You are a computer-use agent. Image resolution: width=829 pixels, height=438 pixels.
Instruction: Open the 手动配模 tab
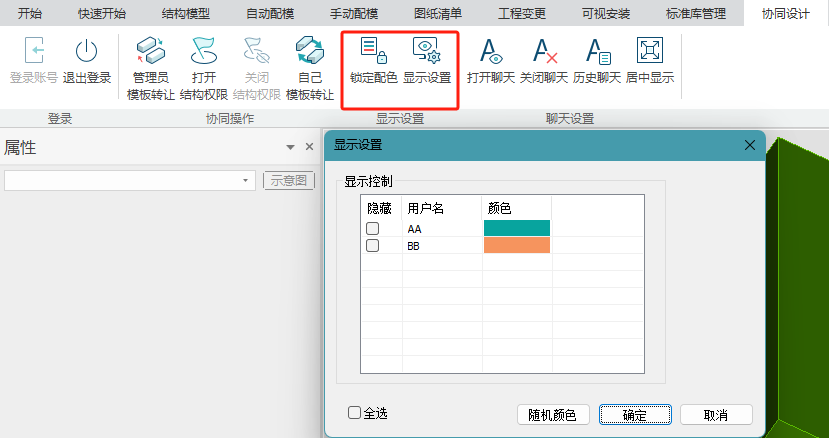click(354, 13)
